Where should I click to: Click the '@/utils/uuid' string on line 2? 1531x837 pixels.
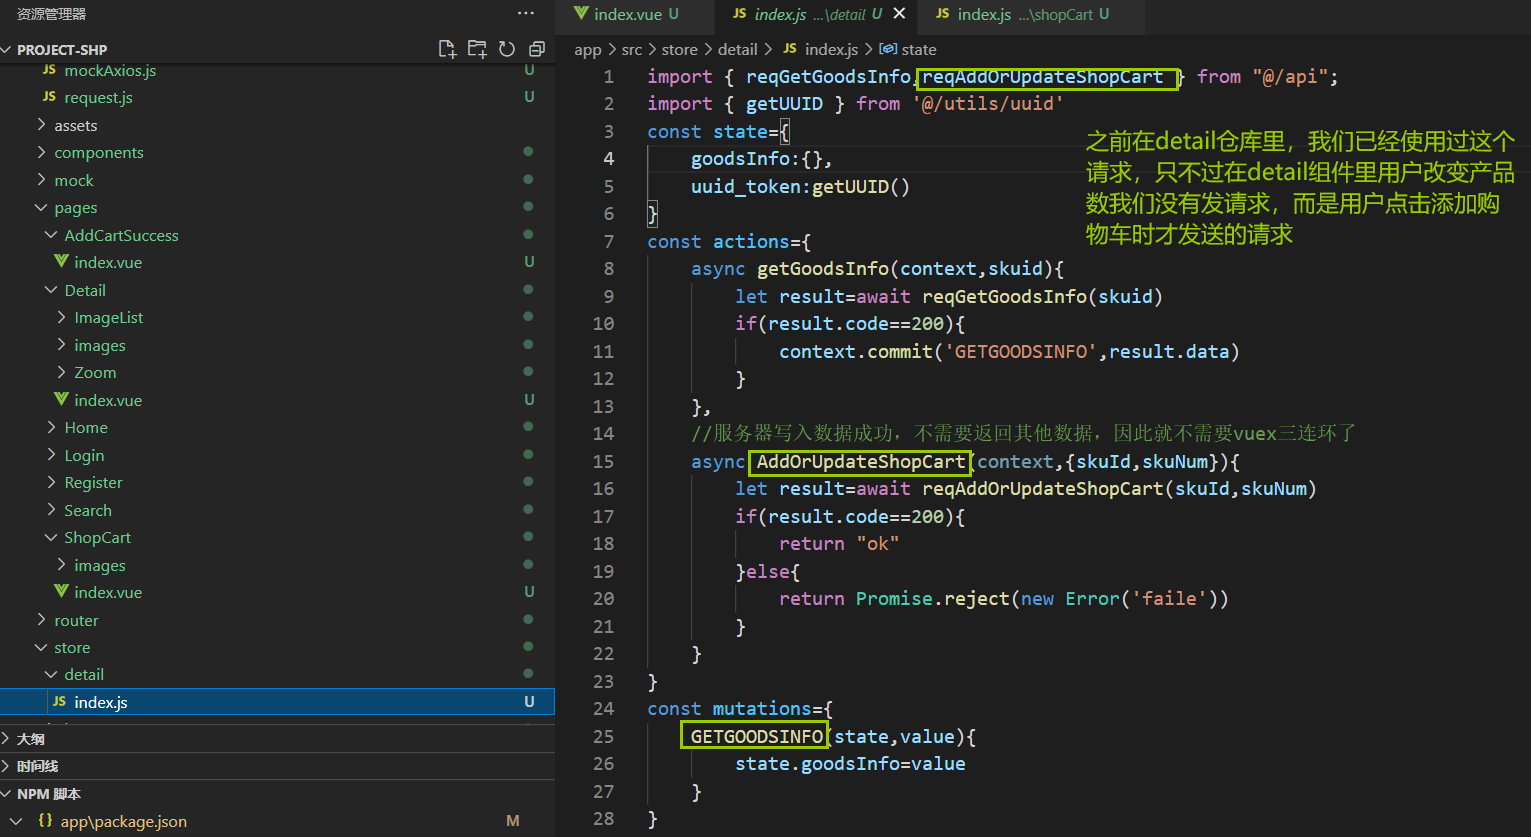click(987, 104)
